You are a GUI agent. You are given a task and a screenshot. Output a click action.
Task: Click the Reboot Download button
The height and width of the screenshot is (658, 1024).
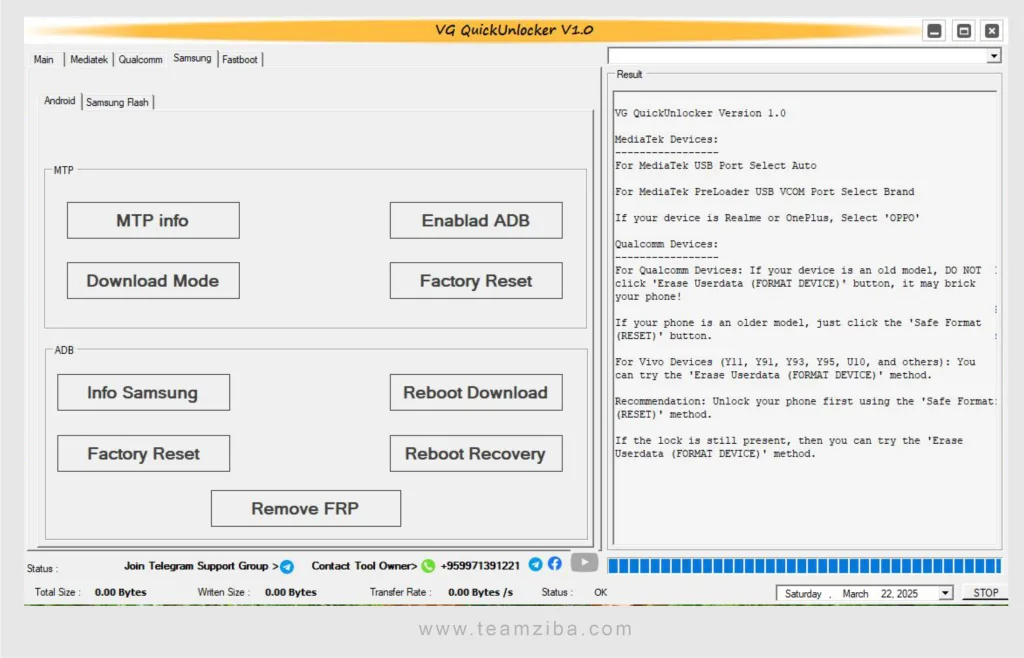point(476,392)
